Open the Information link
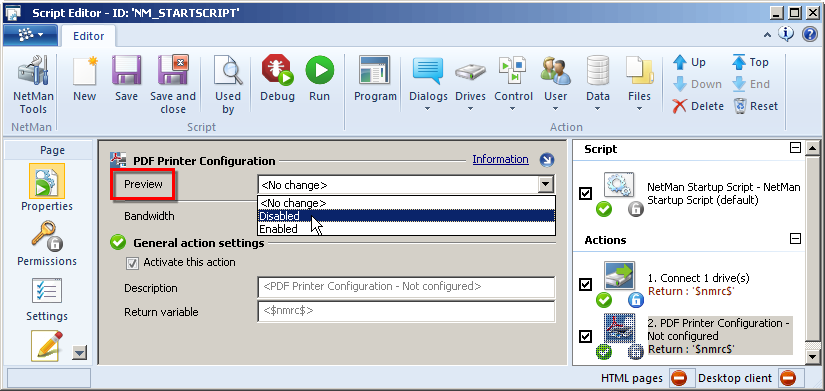The image size is (825, 391). tap(500, 159)
